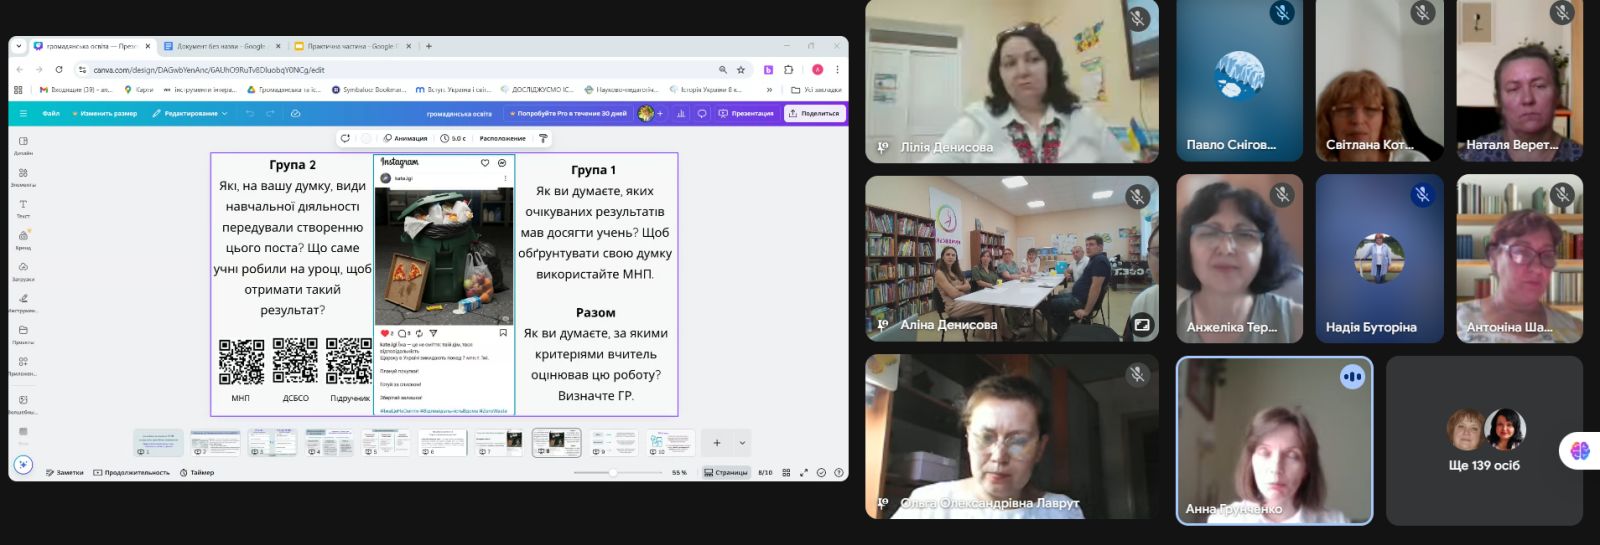Open Chrome three-dot menu
Screen dimensions: 1600x545
837,70
